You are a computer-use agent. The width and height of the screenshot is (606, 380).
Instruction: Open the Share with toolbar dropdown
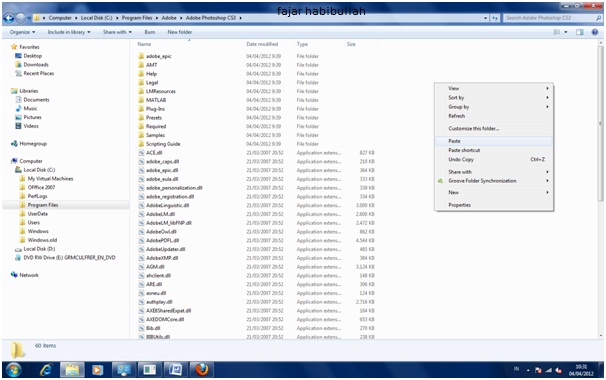pyautogui.click(x=117, y=32)
